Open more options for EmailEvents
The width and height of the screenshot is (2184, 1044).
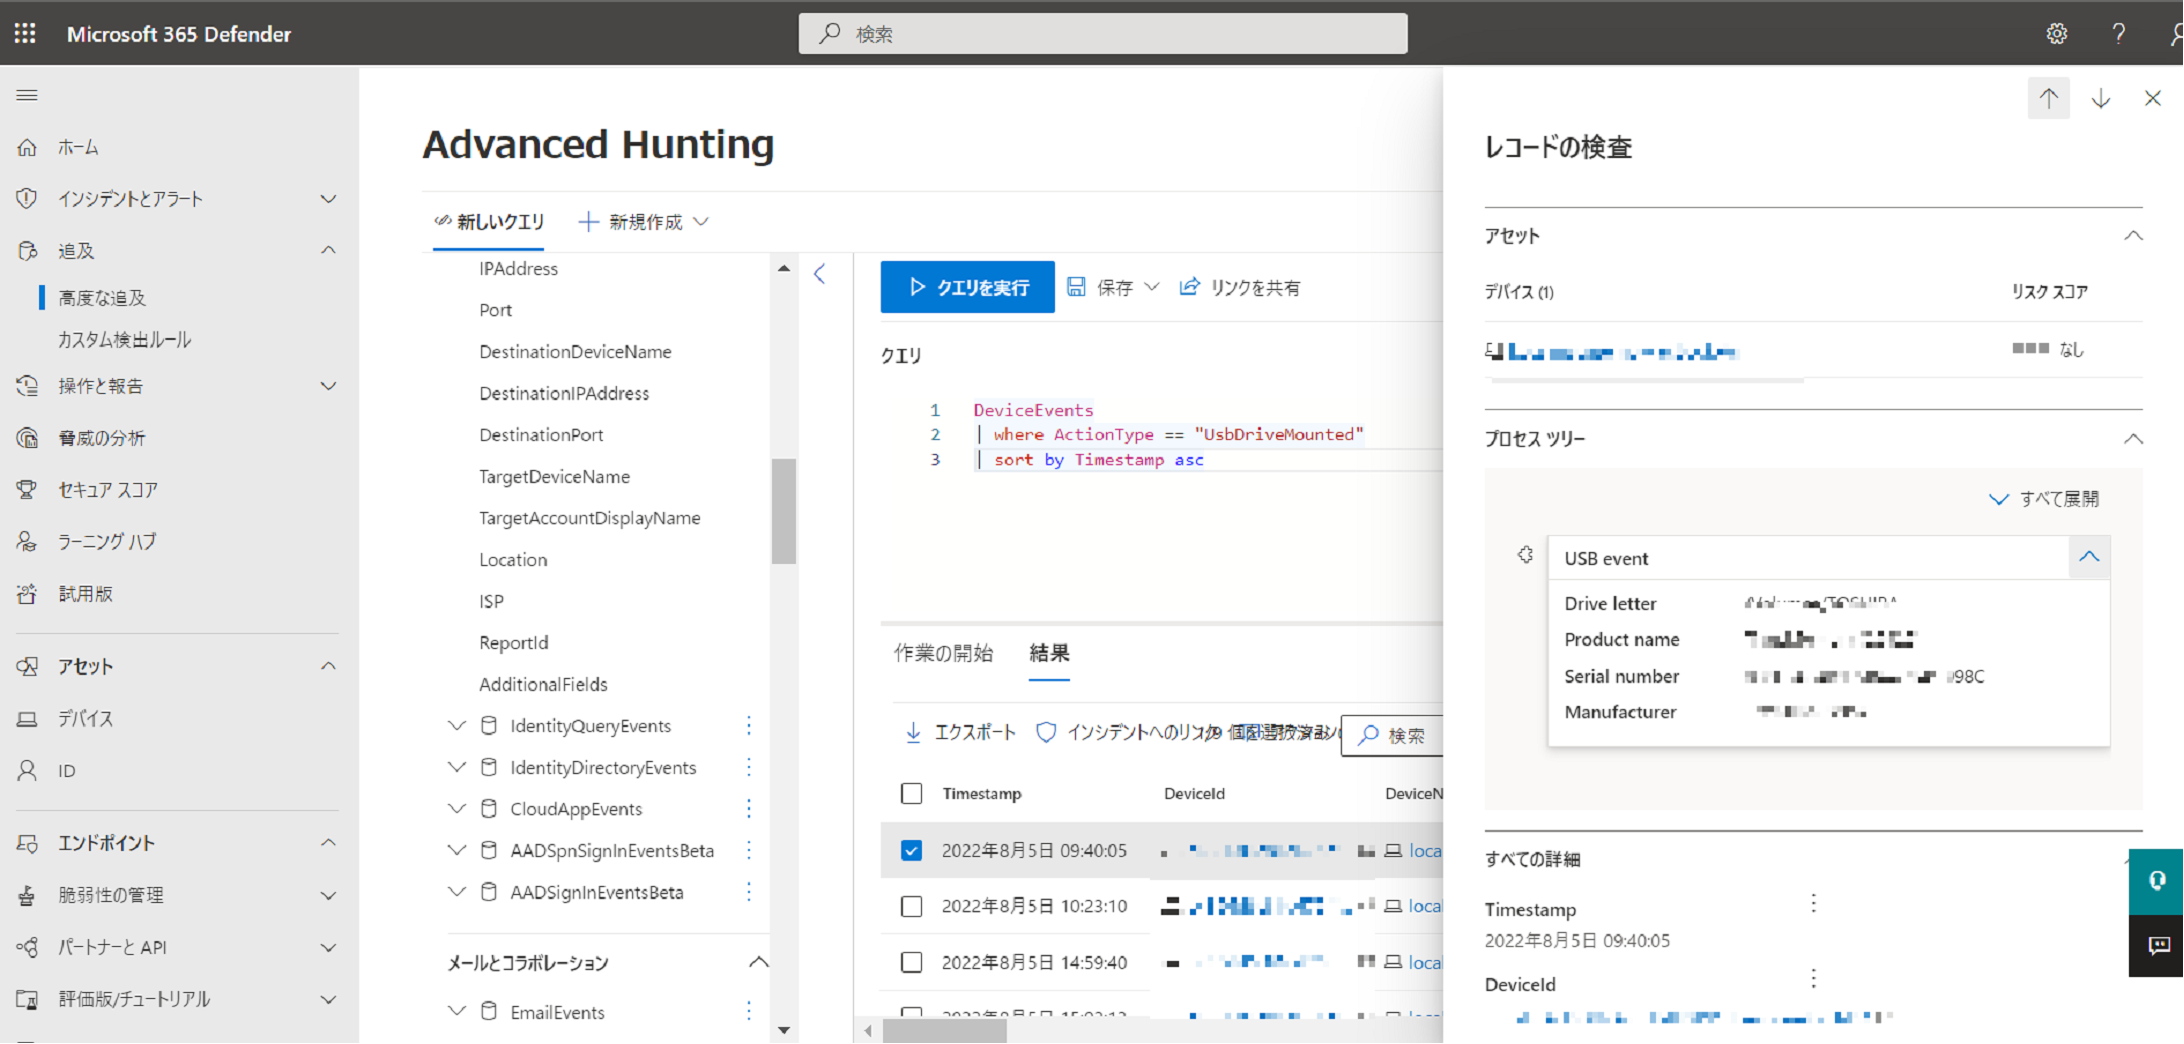[x=748, y=1012]
